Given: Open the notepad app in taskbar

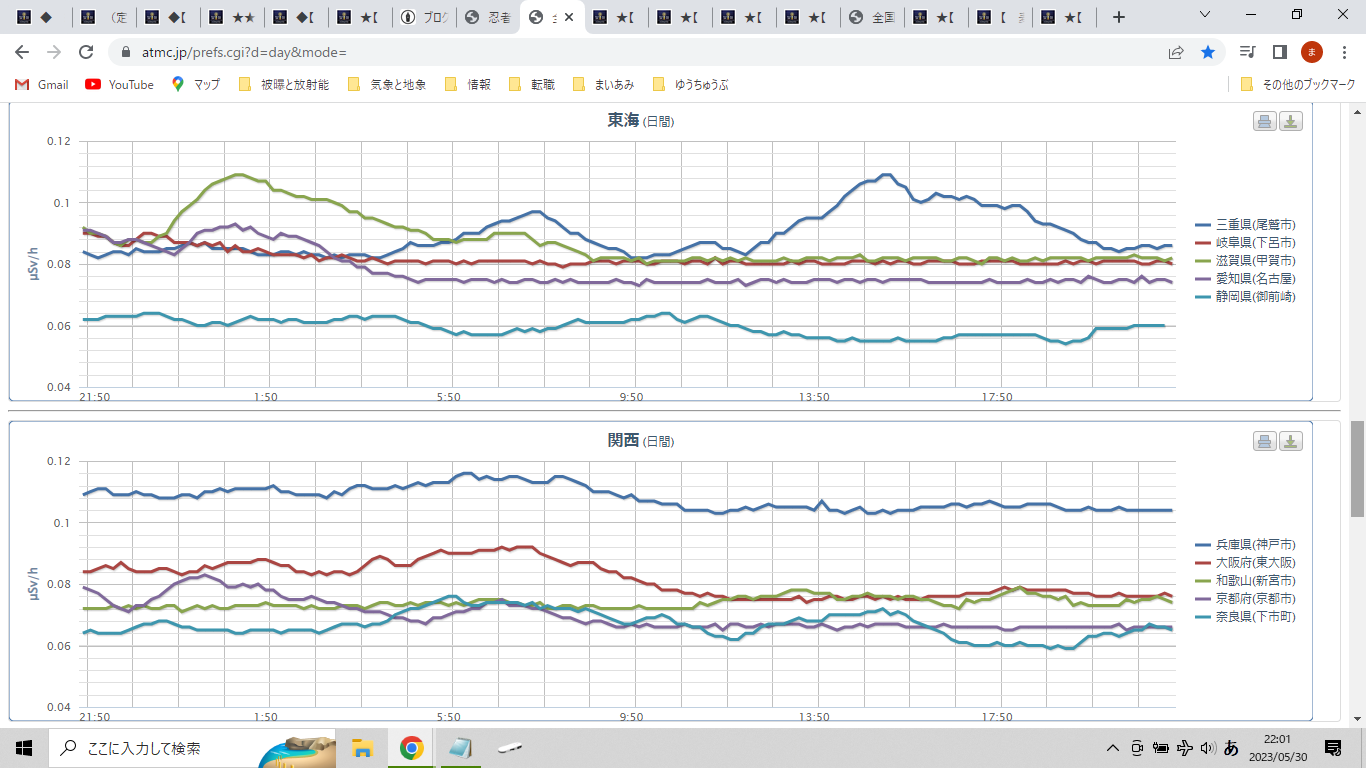Looking at the screenshot, I should (x=460, y=748).
